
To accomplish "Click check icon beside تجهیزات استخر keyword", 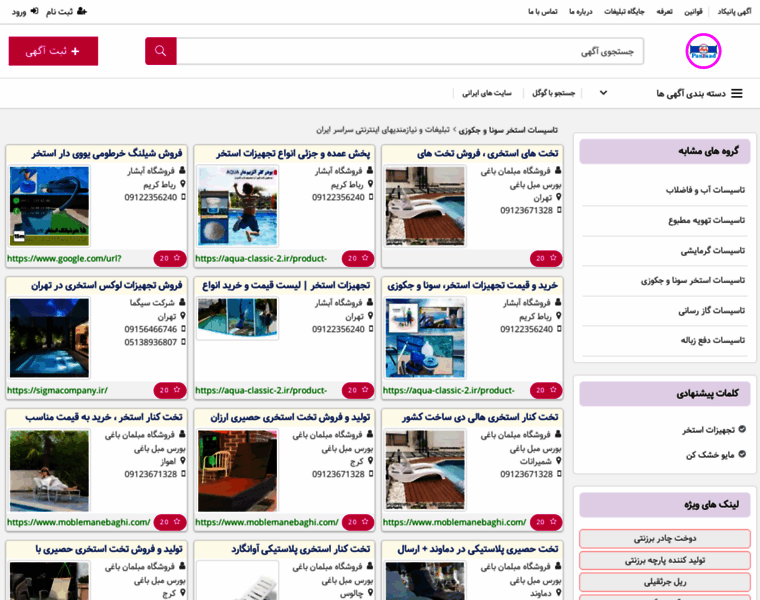I will click(x=742, y=429).
